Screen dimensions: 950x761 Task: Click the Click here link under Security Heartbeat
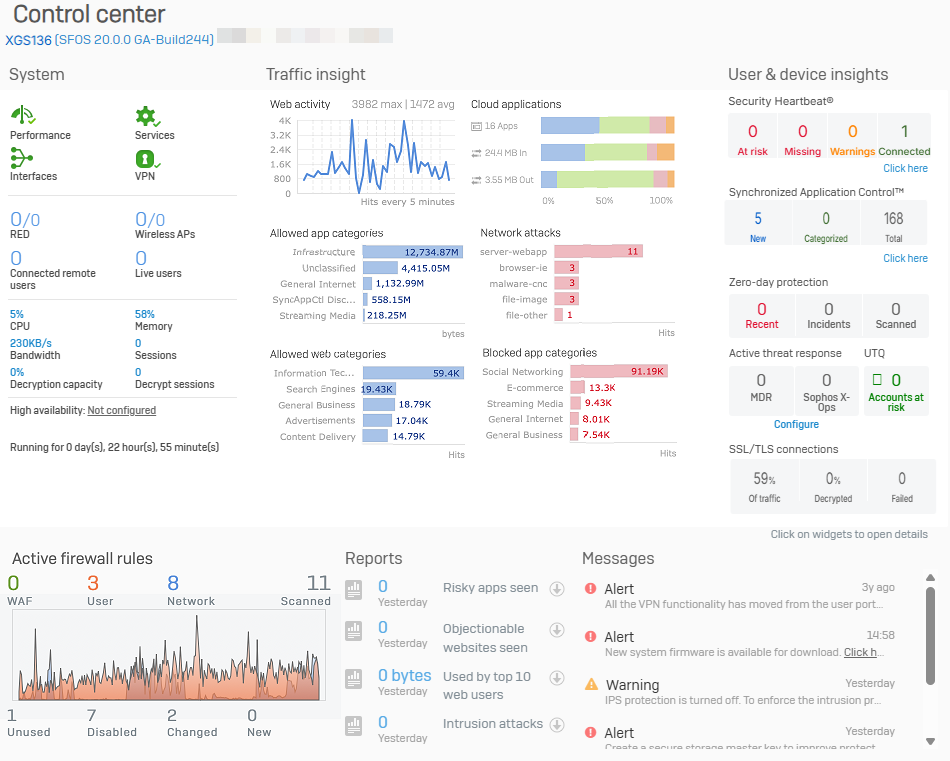point(905,168)
